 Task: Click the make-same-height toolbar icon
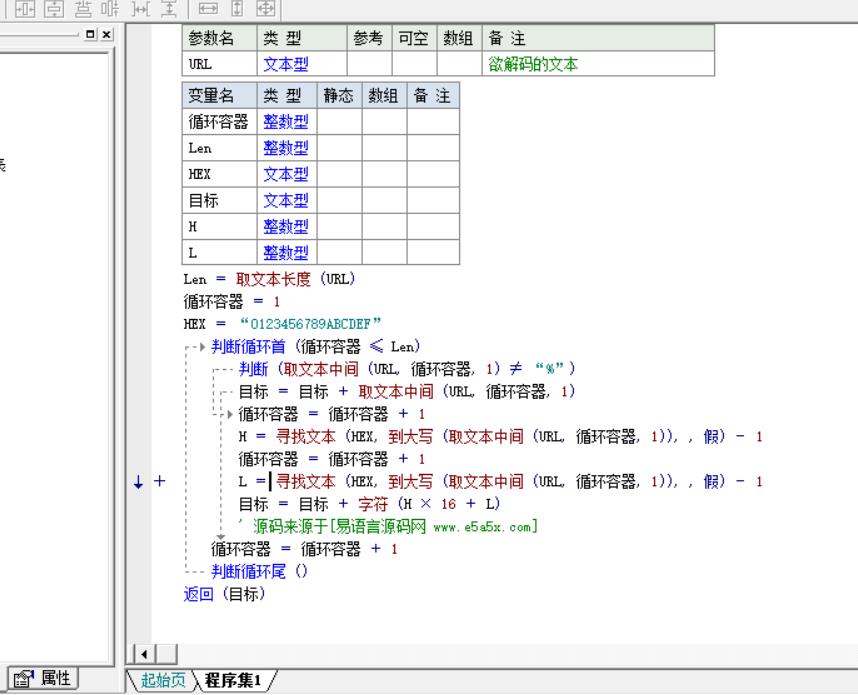[x=237, y=8]
